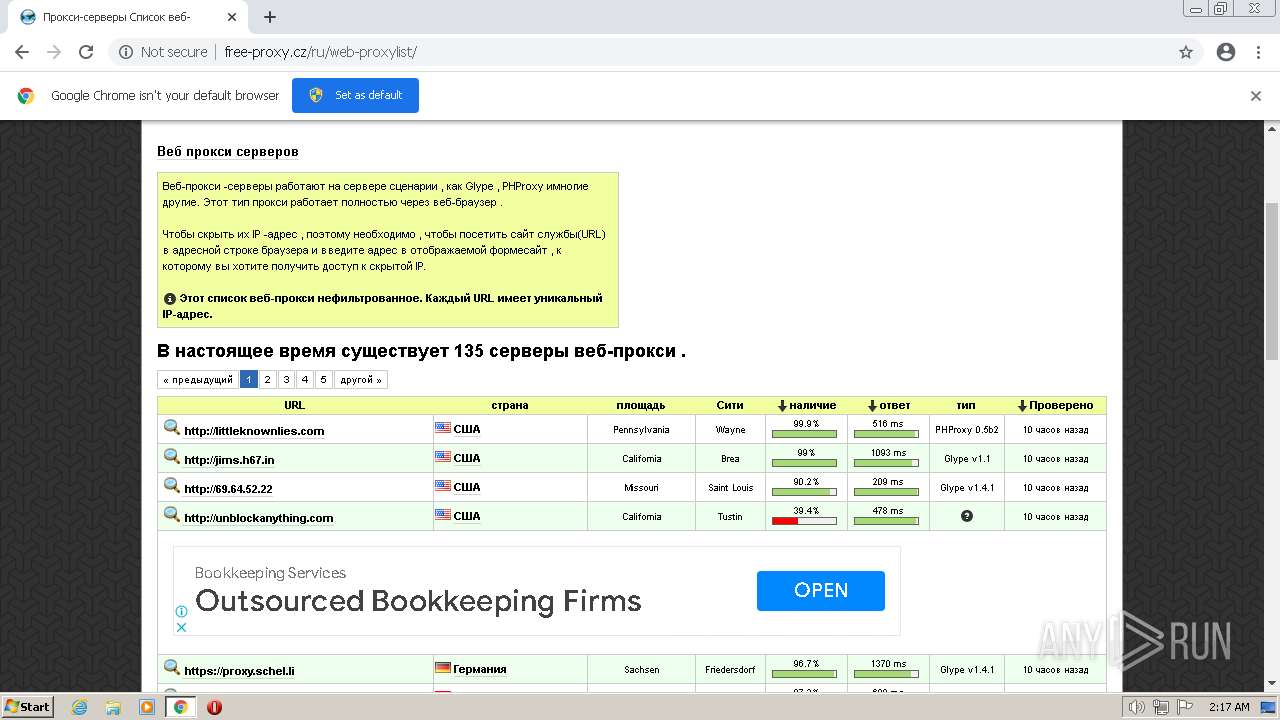Click 1093 ms response bar
Viewport: 1280px width, 720px height.
[x=887, y=462]
